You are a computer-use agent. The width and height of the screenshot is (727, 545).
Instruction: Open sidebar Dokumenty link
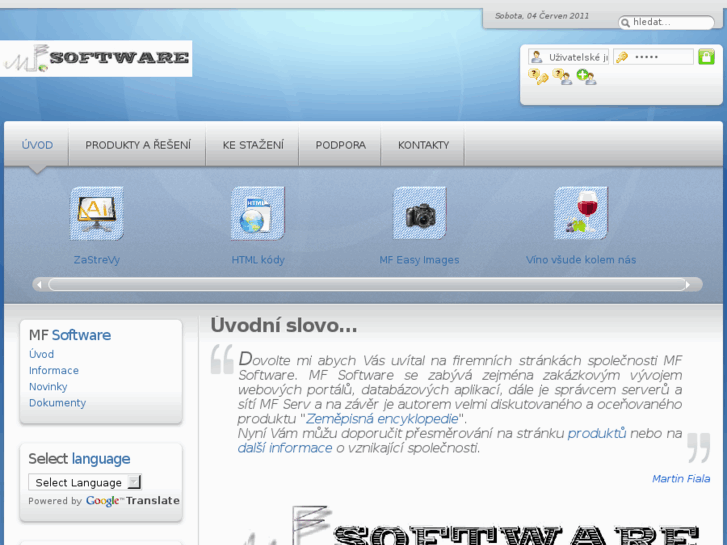(57, 403)
